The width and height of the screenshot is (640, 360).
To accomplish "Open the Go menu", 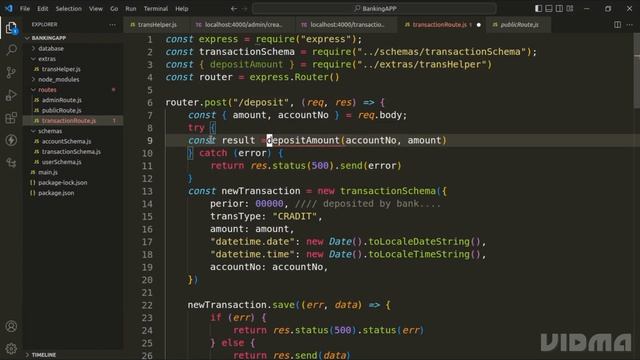I will (x=114, y=9).
